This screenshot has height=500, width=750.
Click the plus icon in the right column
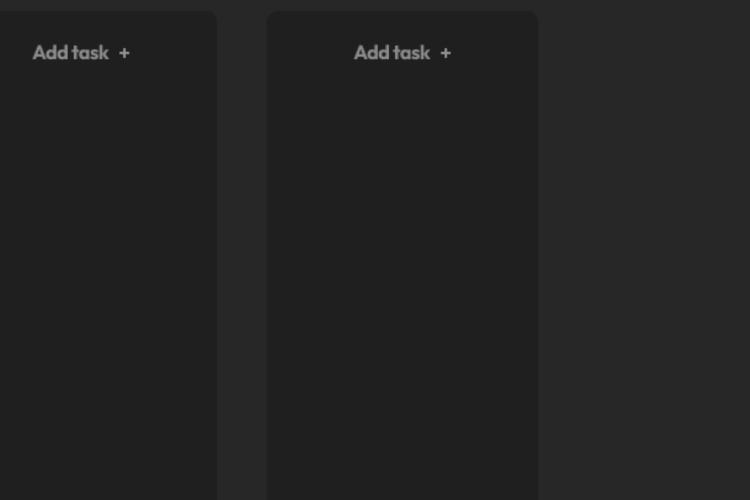(446, 53)
